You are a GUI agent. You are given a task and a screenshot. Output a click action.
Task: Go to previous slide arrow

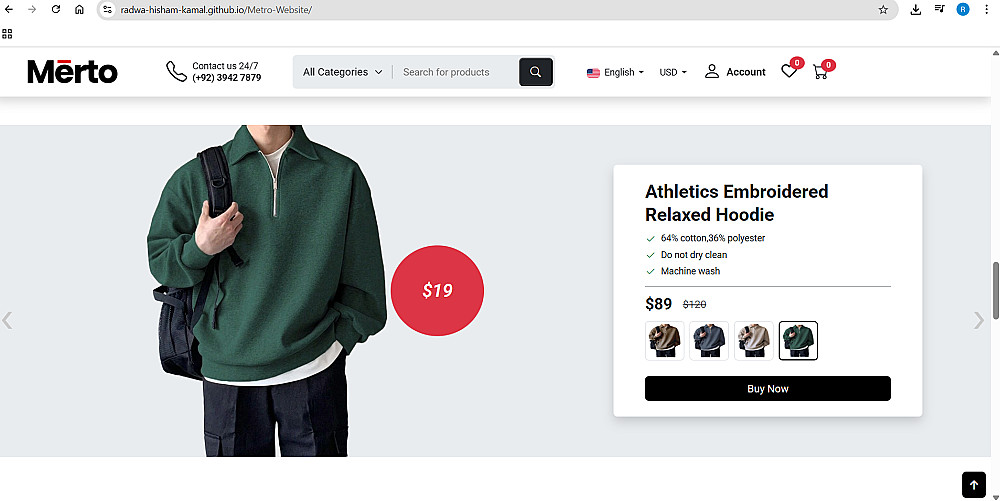[8, 320]
